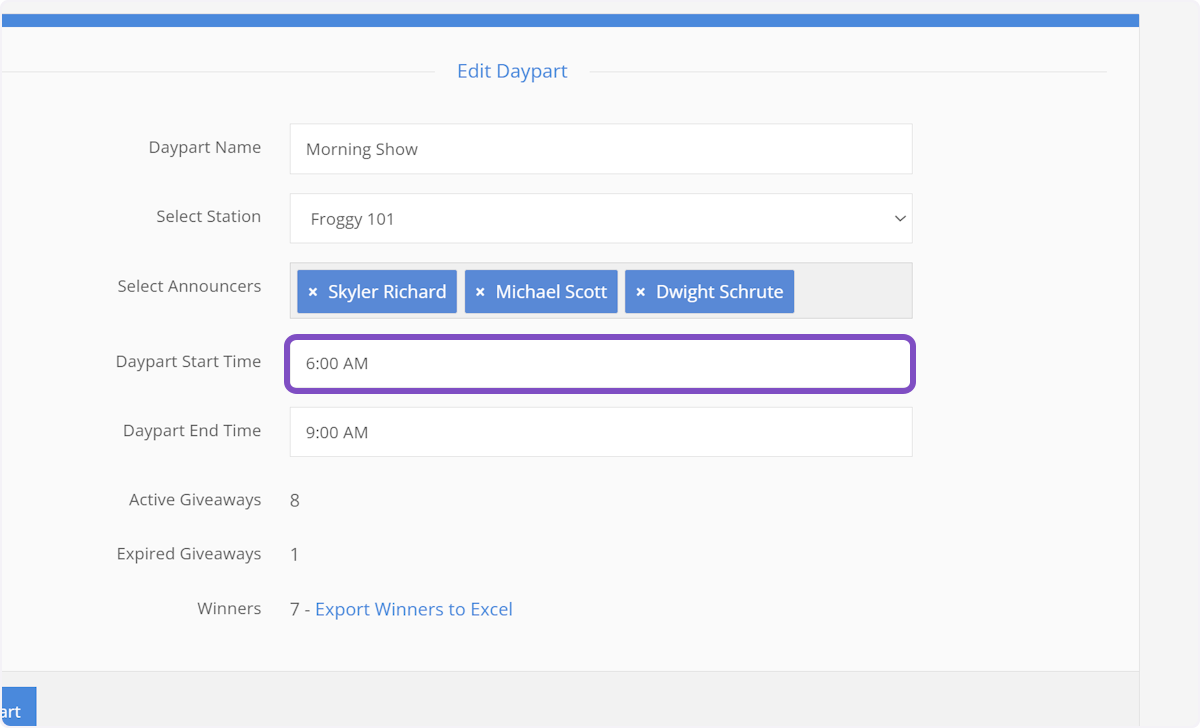Click empty space in Select Announcers field
This screenshot has height=728, width=1200.
click(852, 291)
